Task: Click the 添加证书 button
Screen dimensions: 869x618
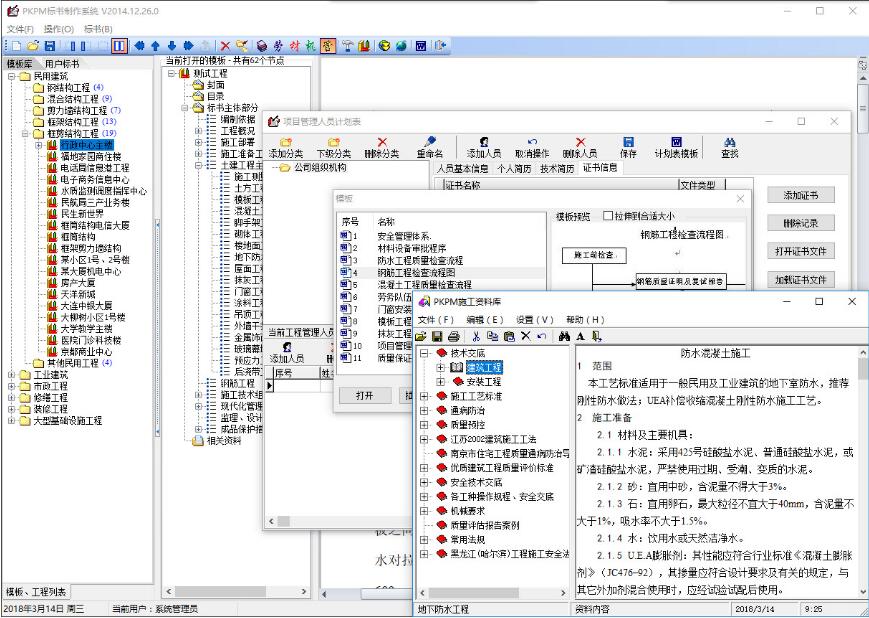Action: tap(801, 195)
